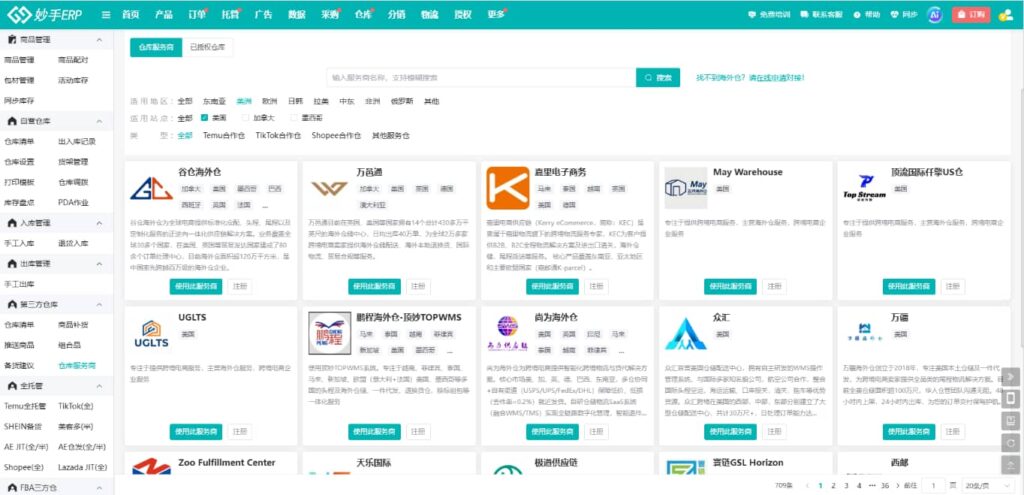Screen dimensions: 1024x495
Task: Open PDA作业 in the sidebar
Action: point(73,202)
